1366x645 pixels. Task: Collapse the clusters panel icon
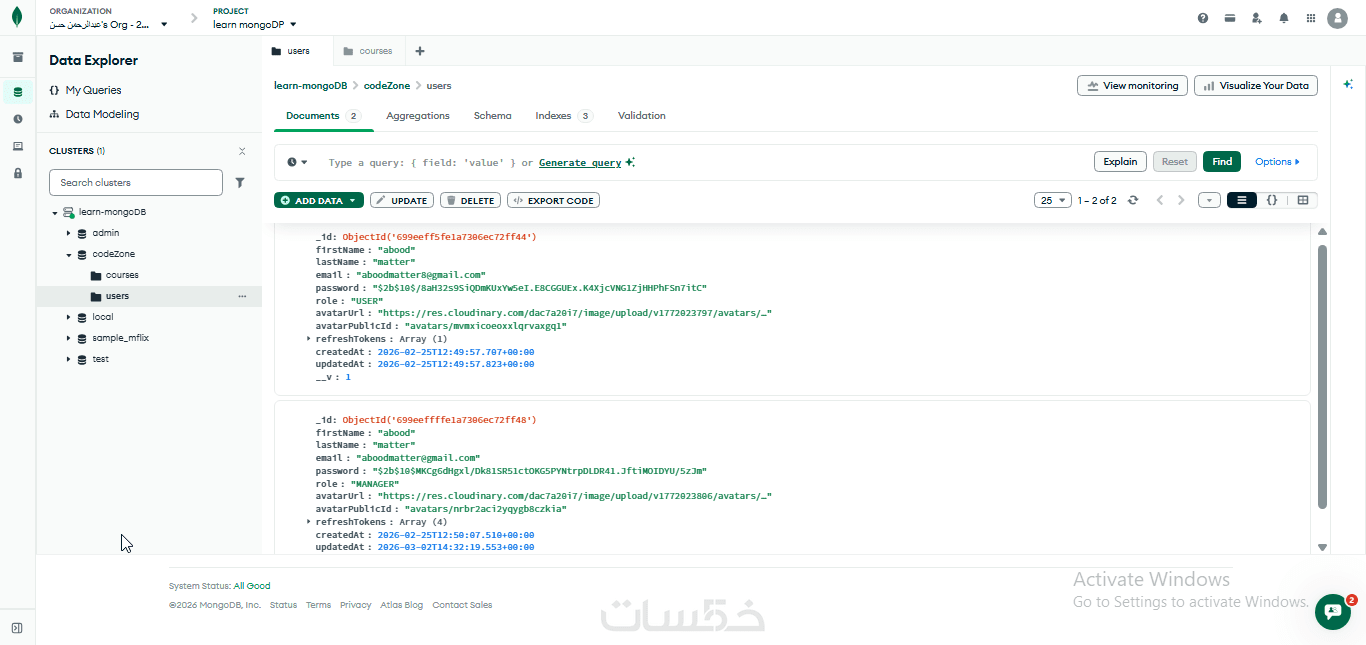click(242, 151)
